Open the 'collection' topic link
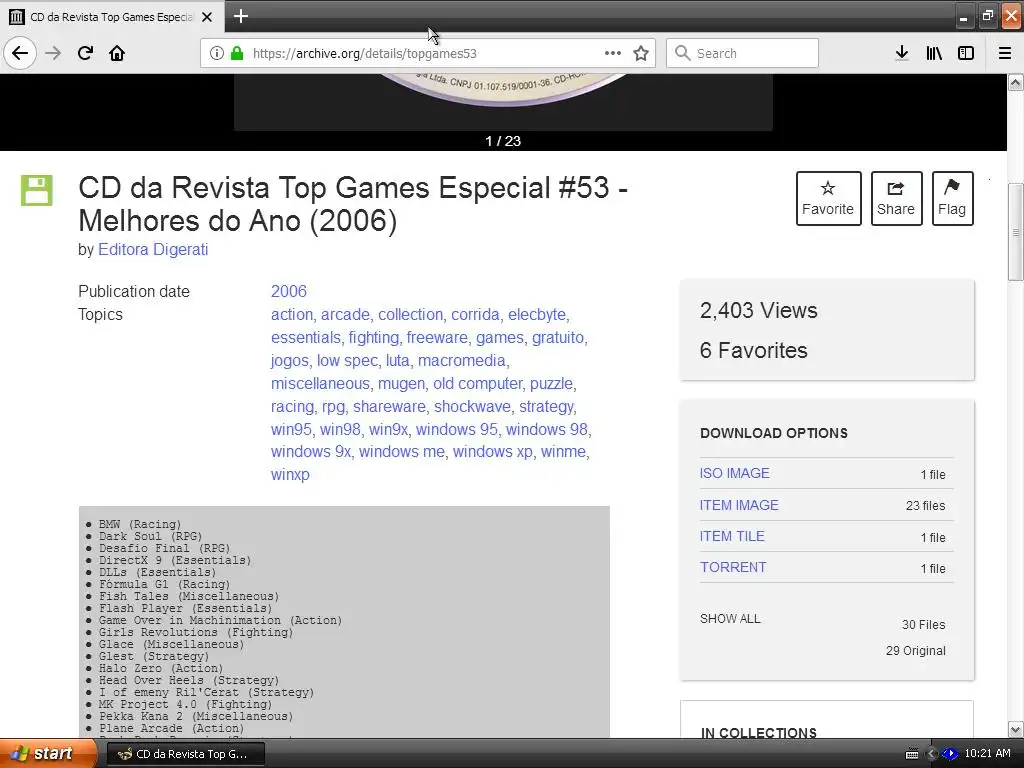 coord(410,315)
